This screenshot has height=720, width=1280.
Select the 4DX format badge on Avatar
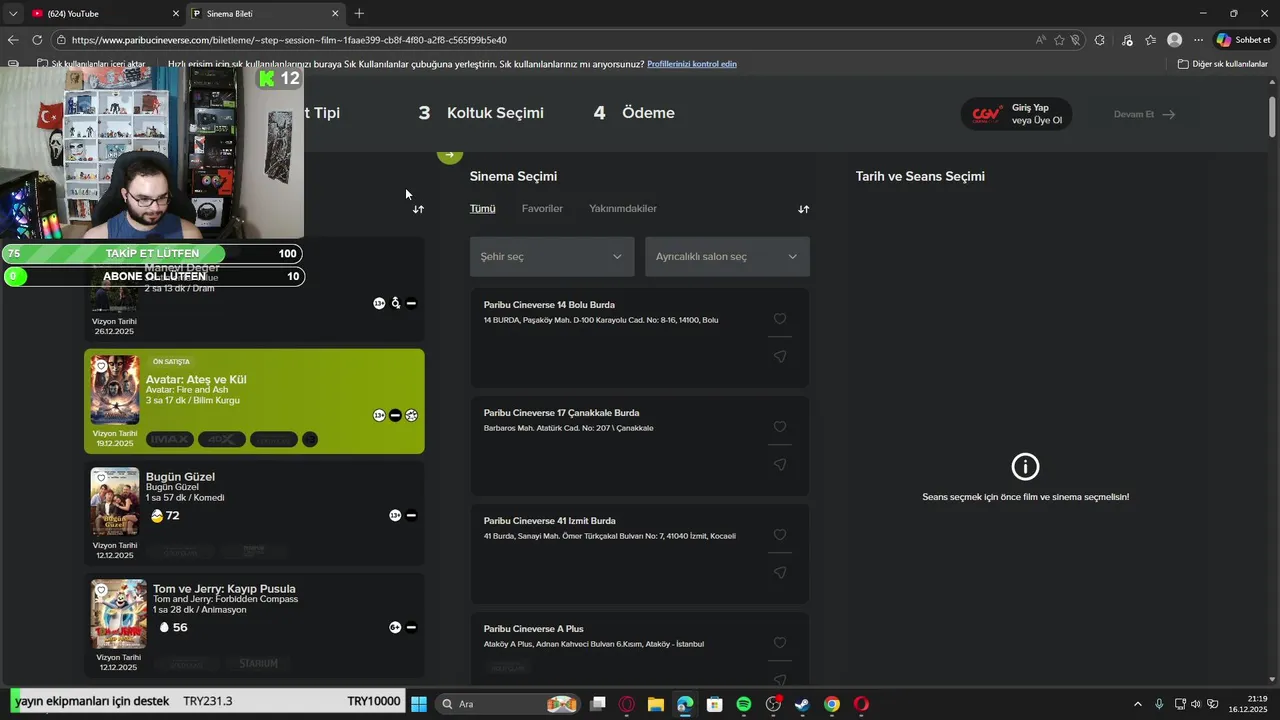pos(222,439)
